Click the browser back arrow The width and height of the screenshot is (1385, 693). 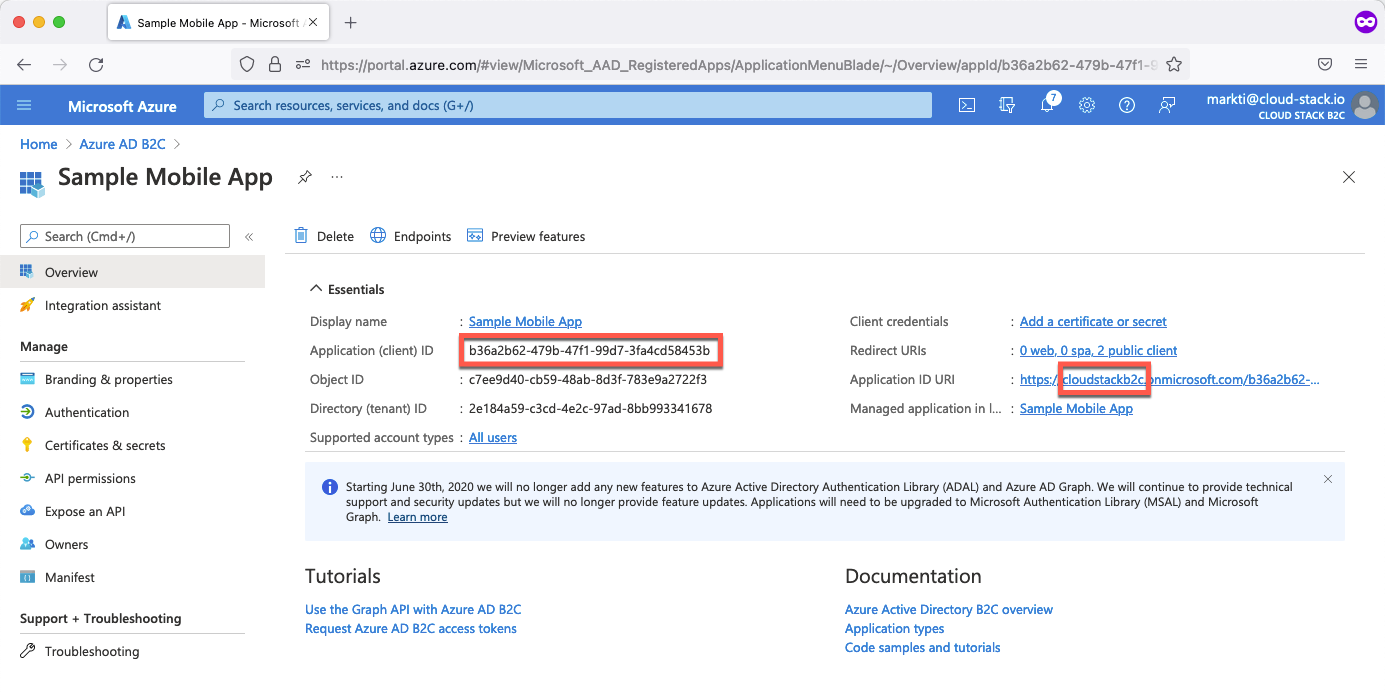click(24, 64)
